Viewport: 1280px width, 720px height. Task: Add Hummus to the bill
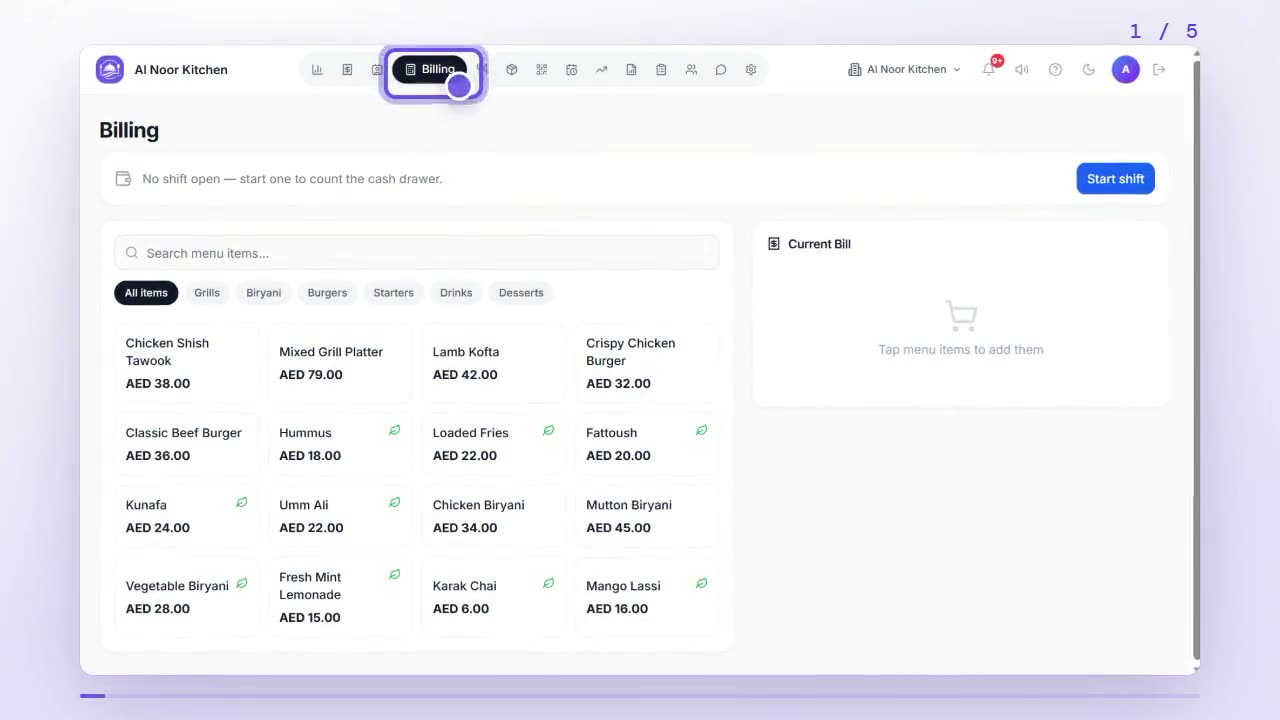pyautogui.click(x=340, y=444)
